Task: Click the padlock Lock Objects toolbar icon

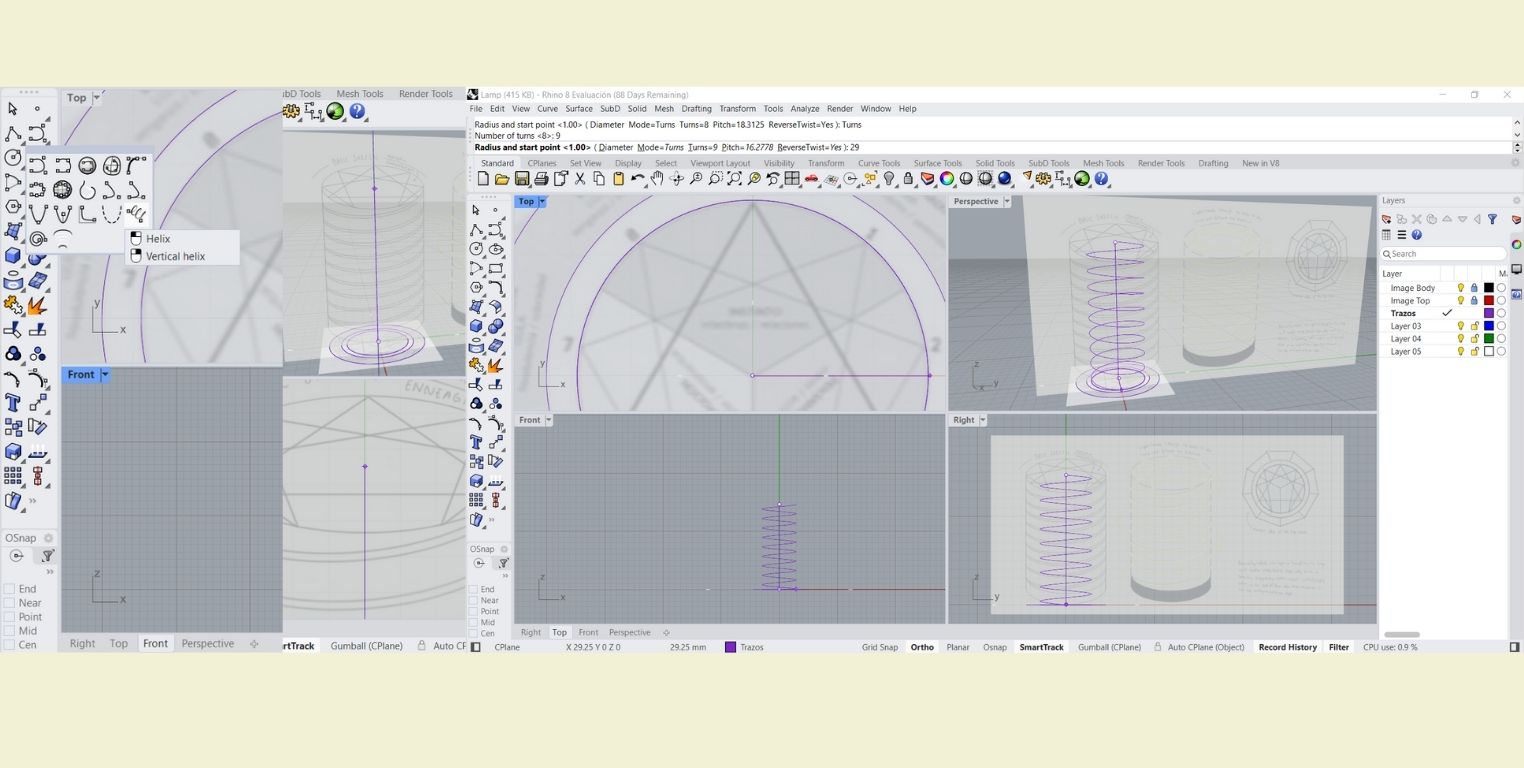Action: (908, 179)
